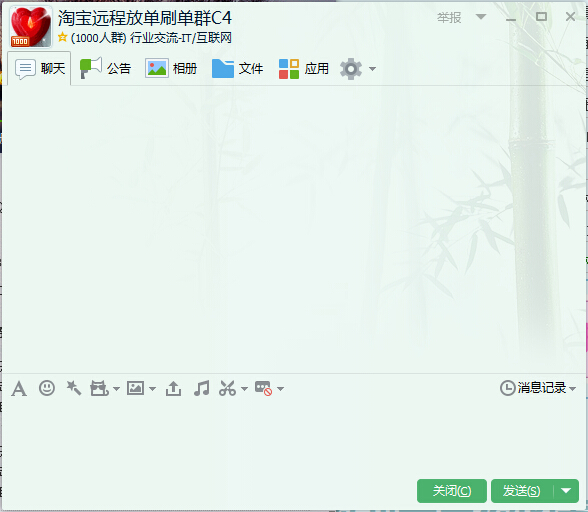Open the send options arrow beside 发送
Viewport: 588px width, 512px height.
[566, 491]
